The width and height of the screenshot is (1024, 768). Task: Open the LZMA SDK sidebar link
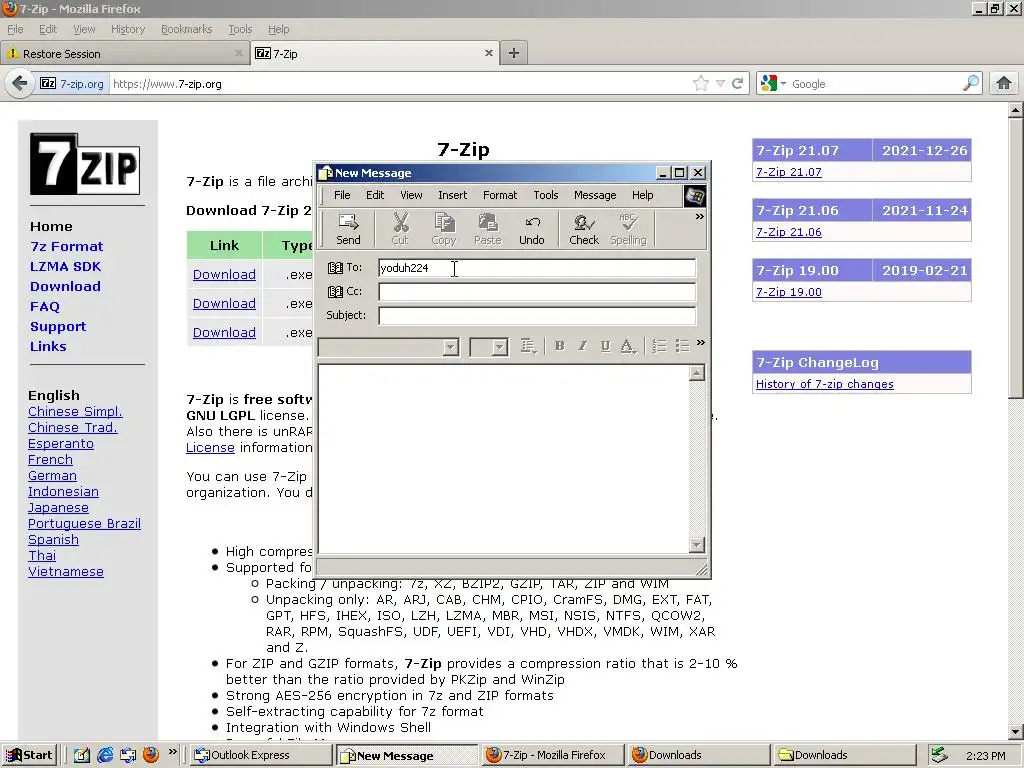click(x=65, y=266)
